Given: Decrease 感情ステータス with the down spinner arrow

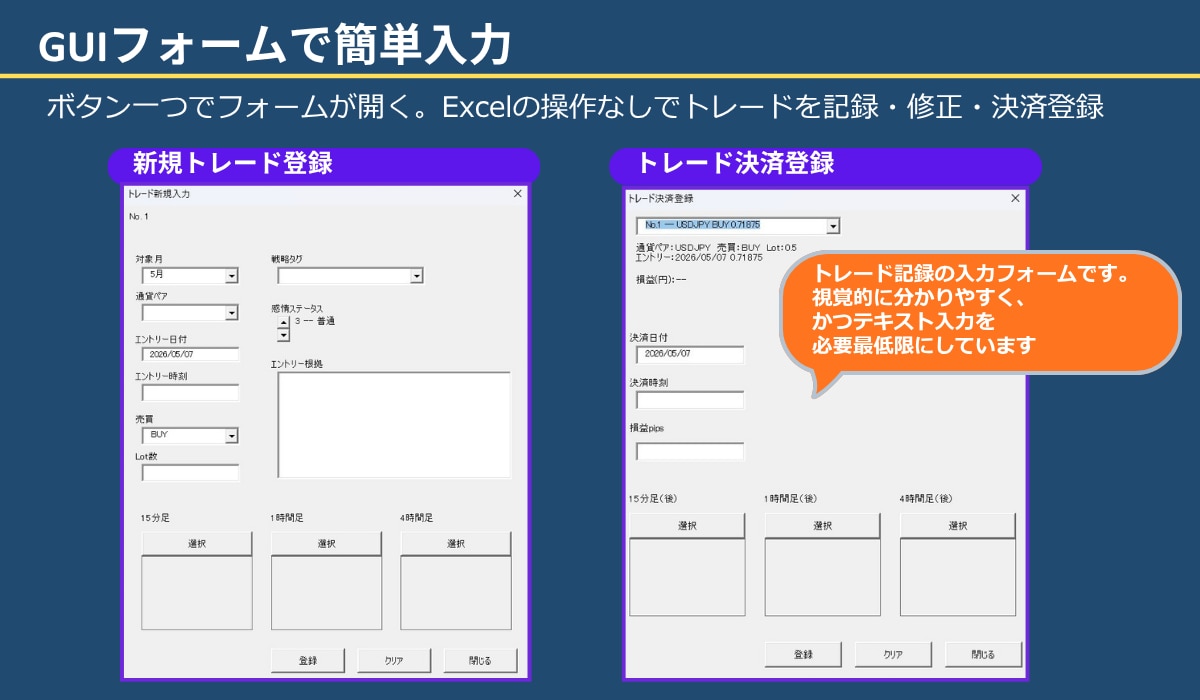Looking at the screenshot, I should coord(283,336).
